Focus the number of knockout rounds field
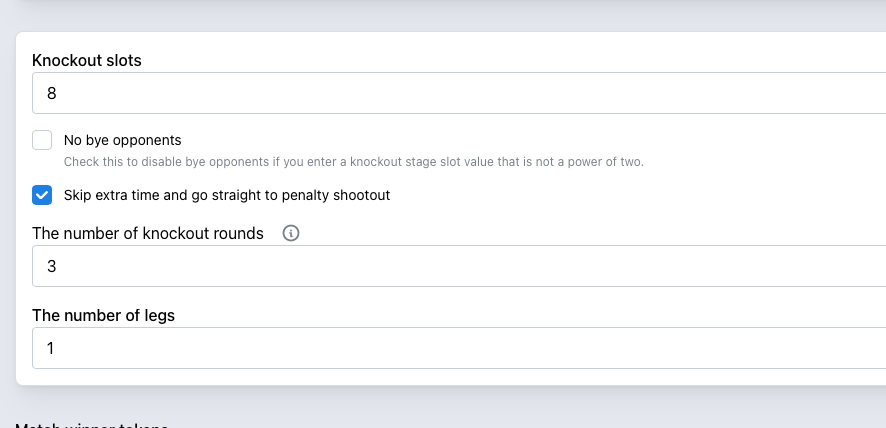Screen dimensions: 886x428 (459, 266)
